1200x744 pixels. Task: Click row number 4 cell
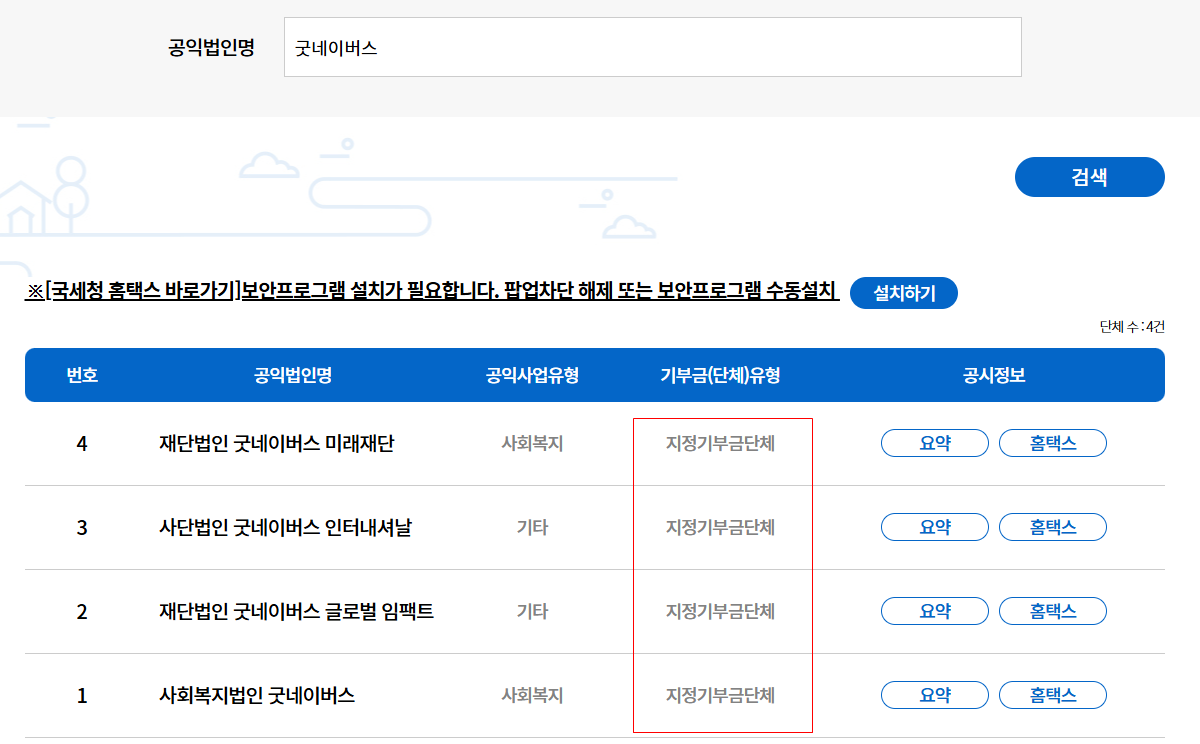(82, 443)
